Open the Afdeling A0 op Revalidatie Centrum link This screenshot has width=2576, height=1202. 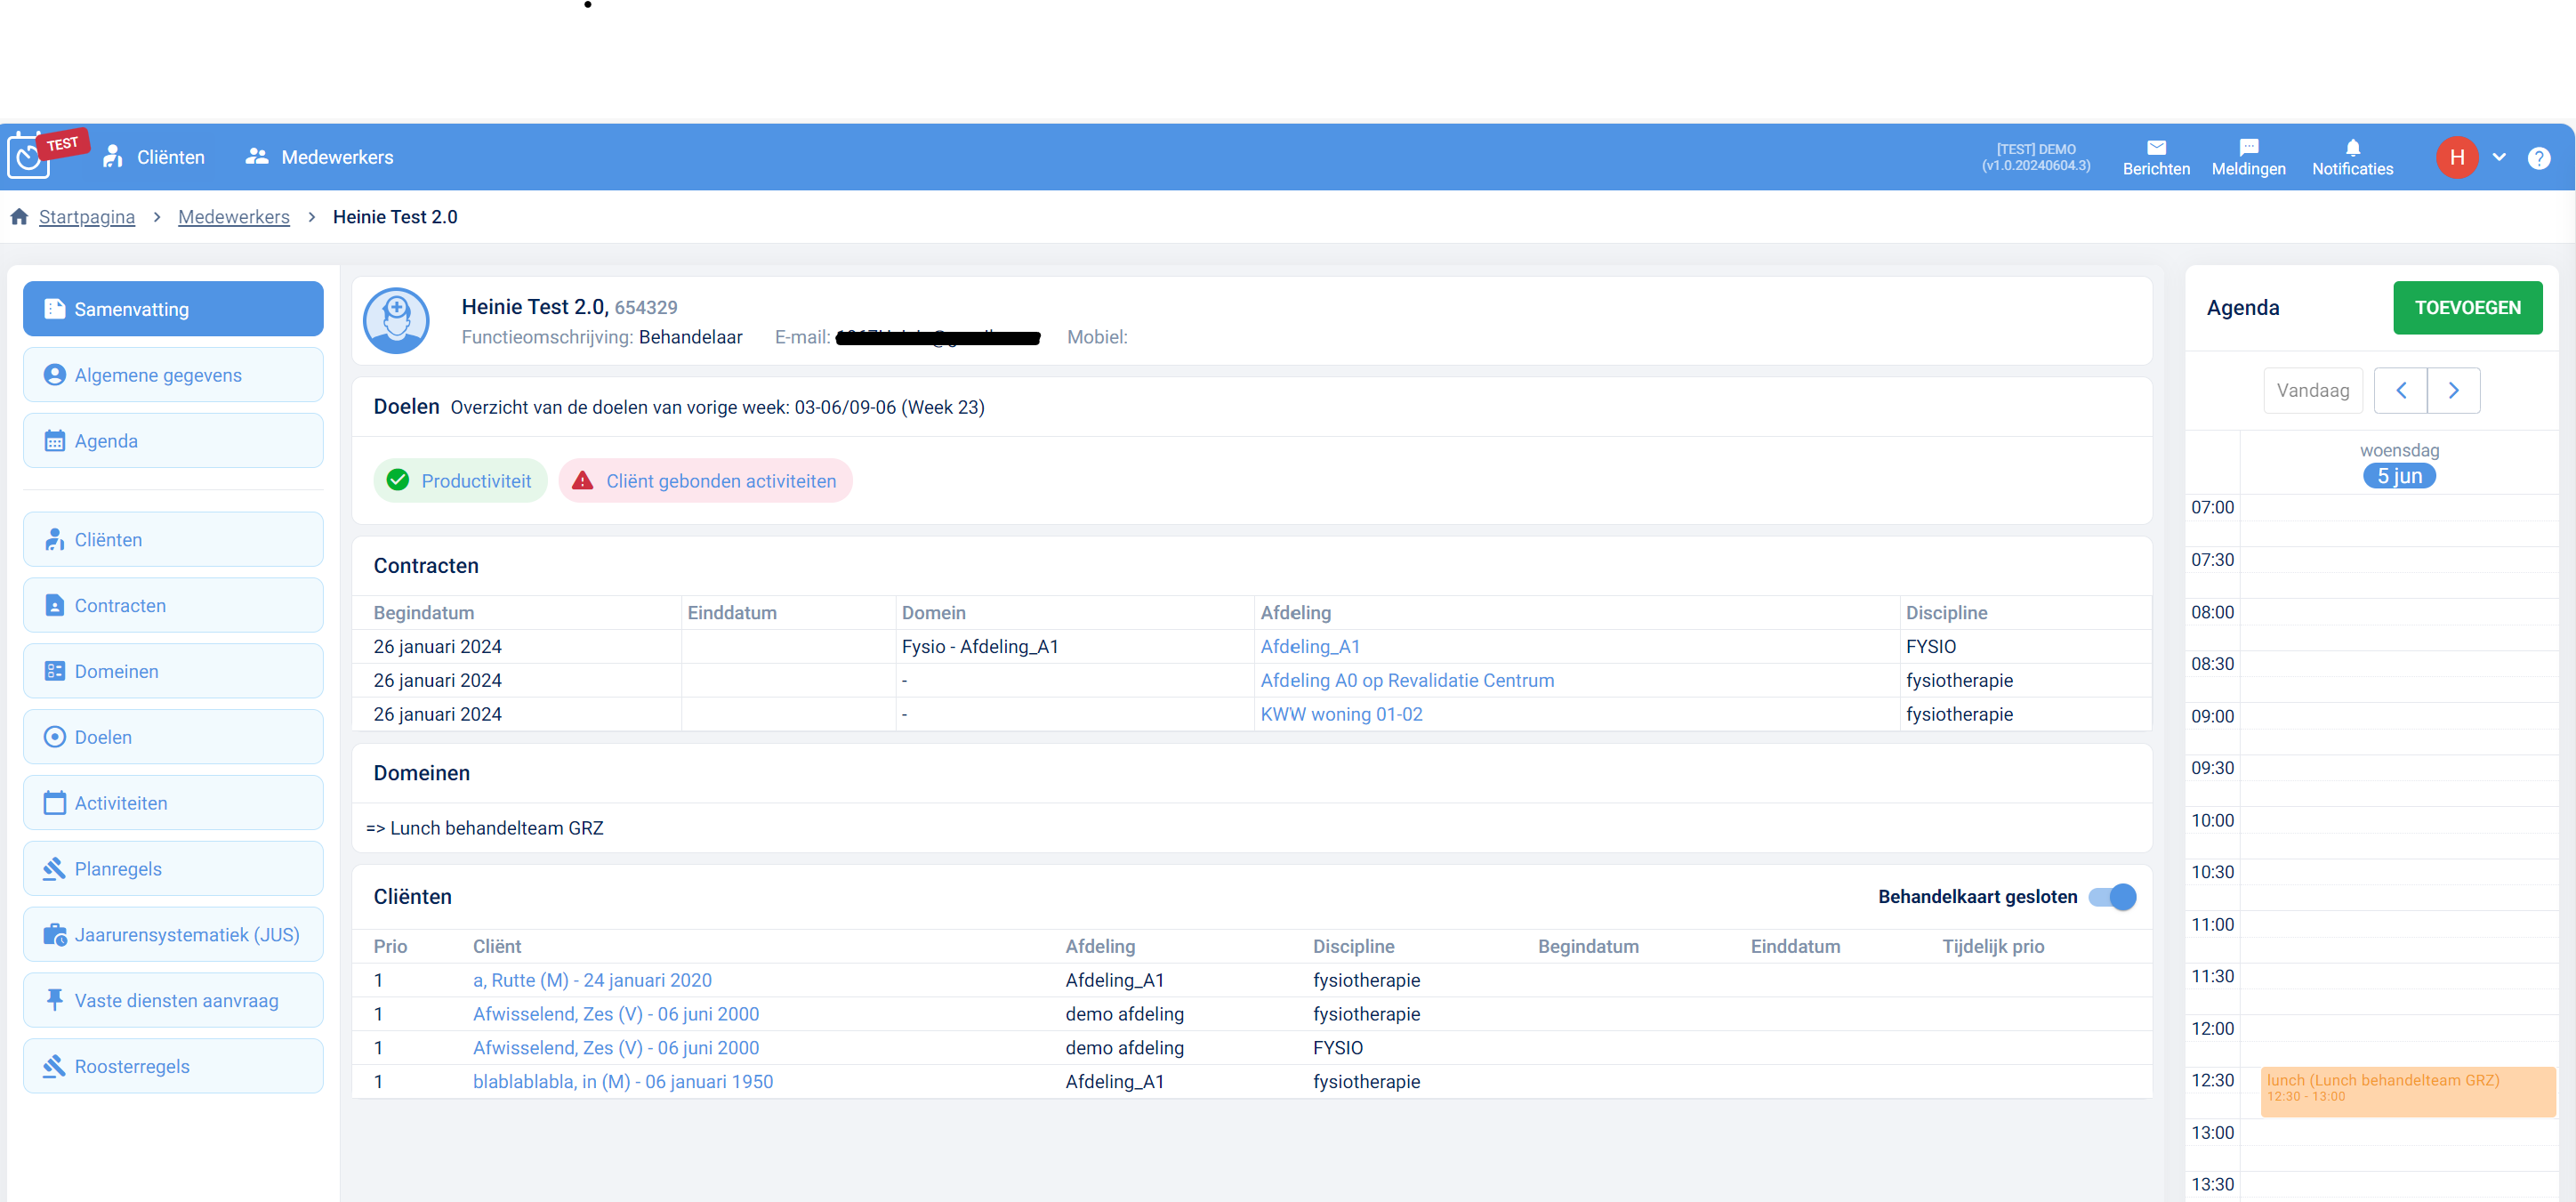(x=1406, y=681)
